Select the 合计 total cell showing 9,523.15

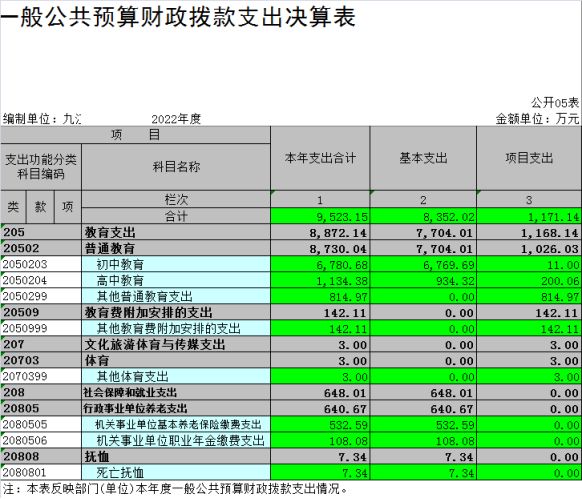click(x=320, y=216)
